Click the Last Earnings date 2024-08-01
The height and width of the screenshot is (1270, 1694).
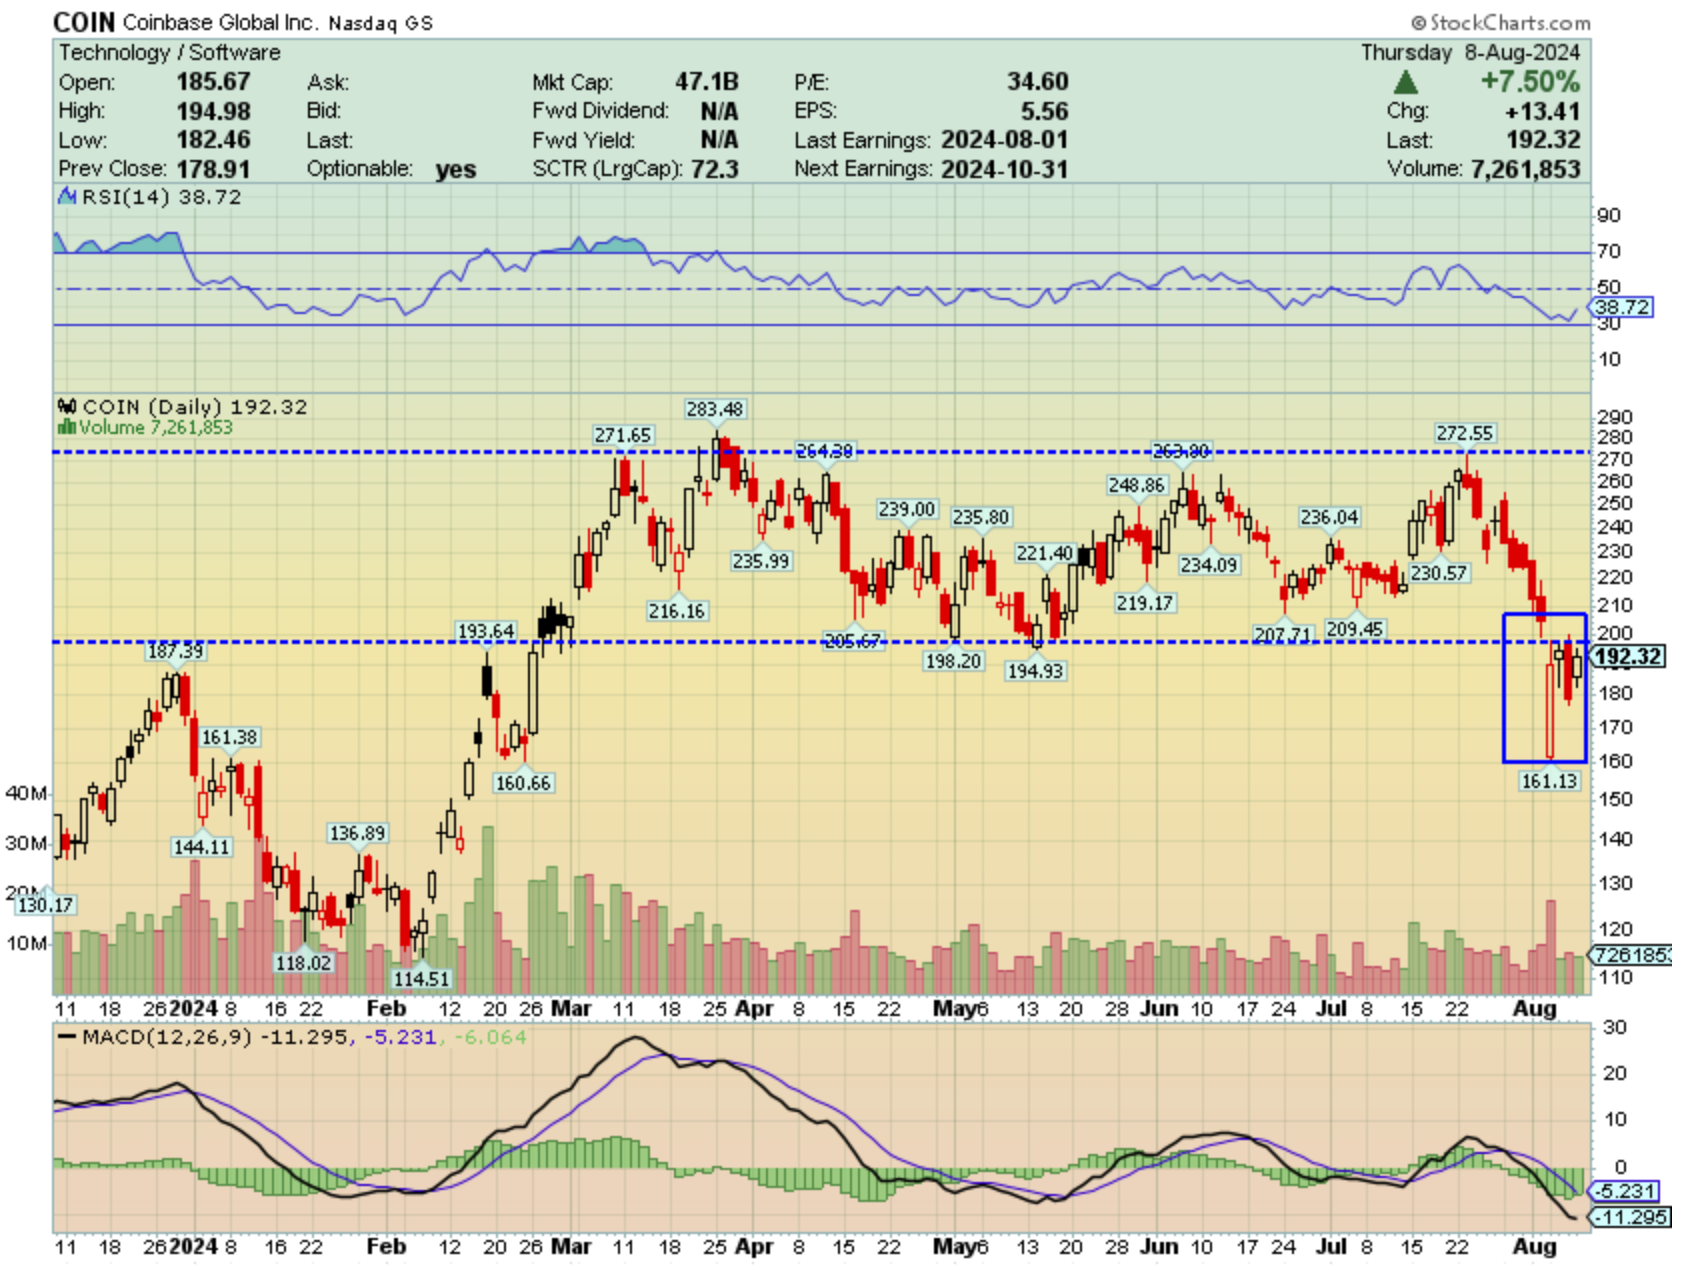coord(1004,140)
